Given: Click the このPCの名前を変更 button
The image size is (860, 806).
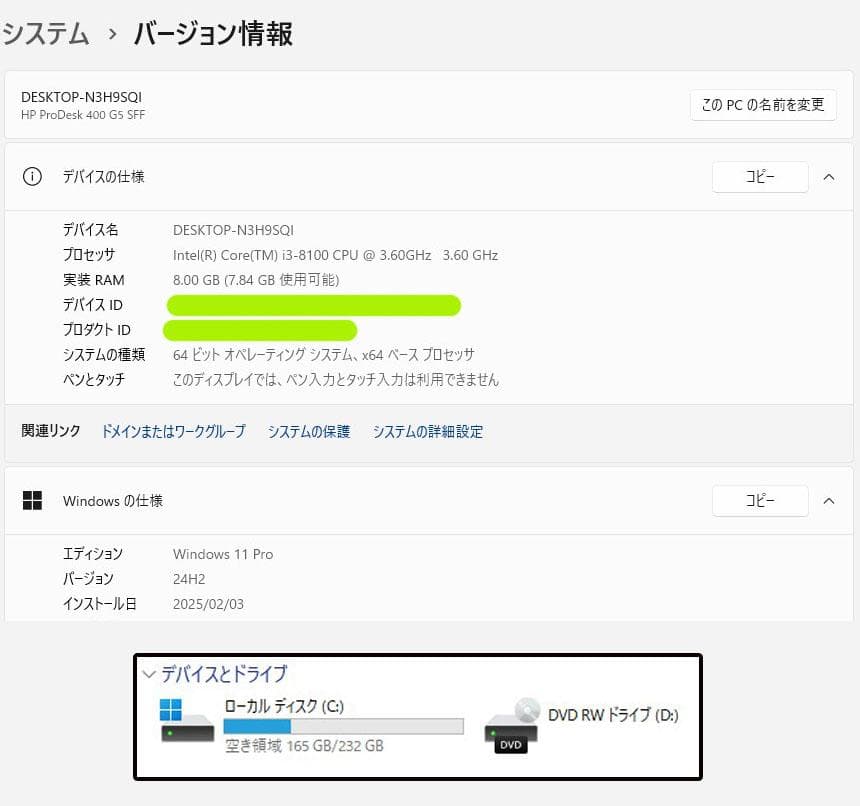Looking at the screenshot, I should [x=763, y=105].
